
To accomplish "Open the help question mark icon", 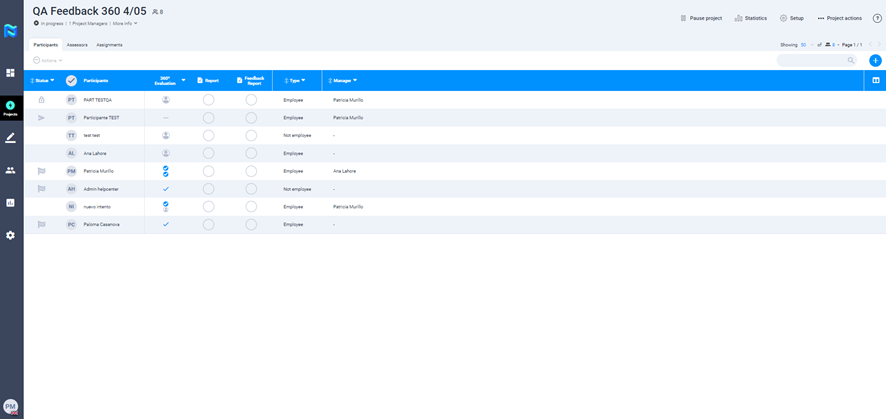I will point(877,18).
